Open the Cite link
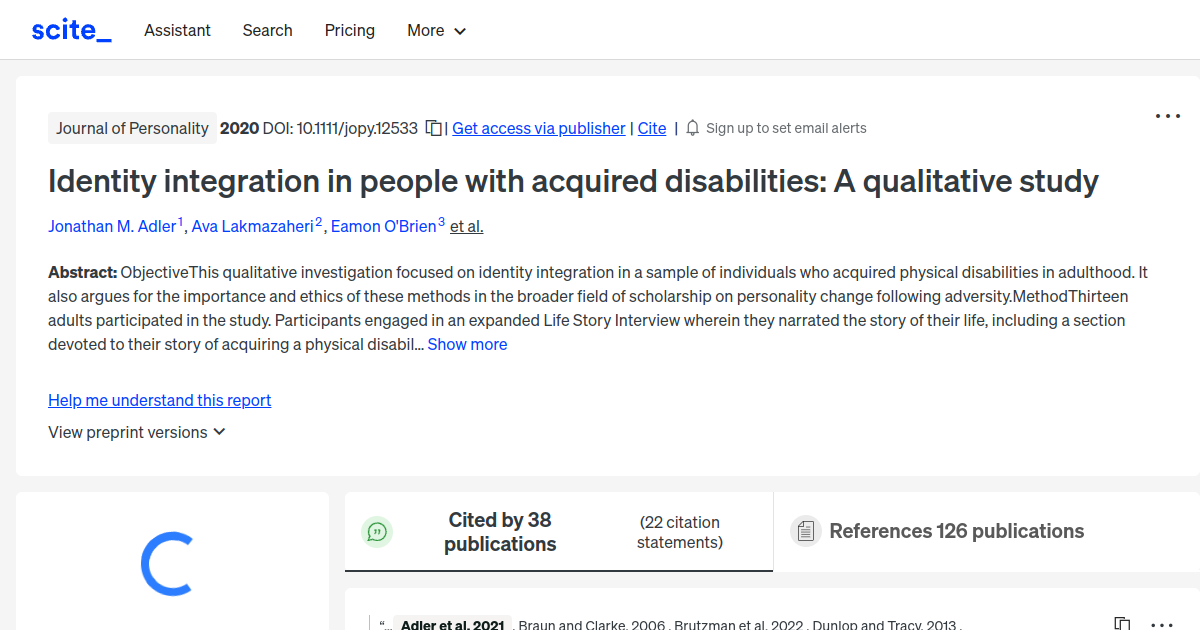The width and height of the screenshot is (1200, 630). pos(651,128)
